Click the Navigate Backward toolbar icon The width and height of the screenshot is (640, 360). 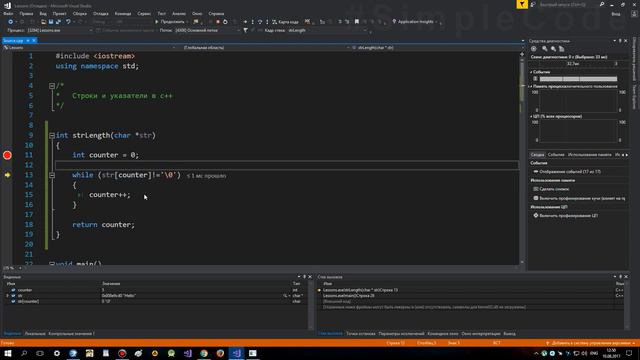click(11, 22)
